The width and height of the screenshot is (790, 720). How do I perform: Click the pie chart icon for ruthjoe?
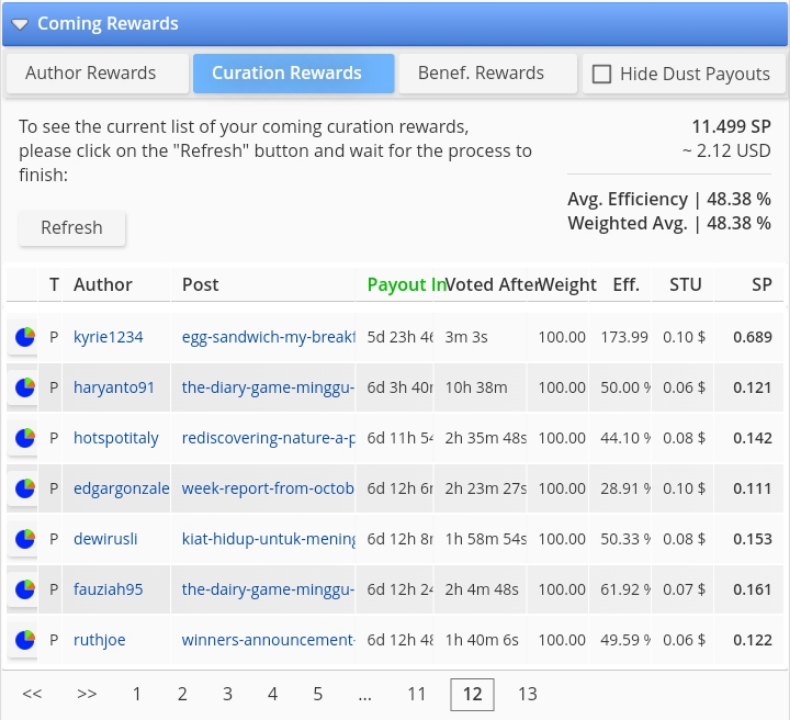click(25, 640)
